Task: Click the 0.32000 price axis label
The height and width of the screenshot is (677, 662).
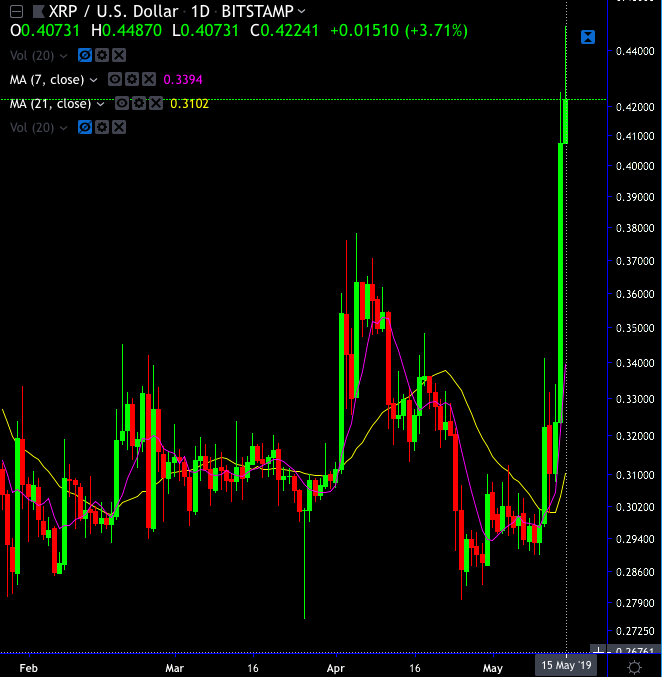Action: point(635,436)
